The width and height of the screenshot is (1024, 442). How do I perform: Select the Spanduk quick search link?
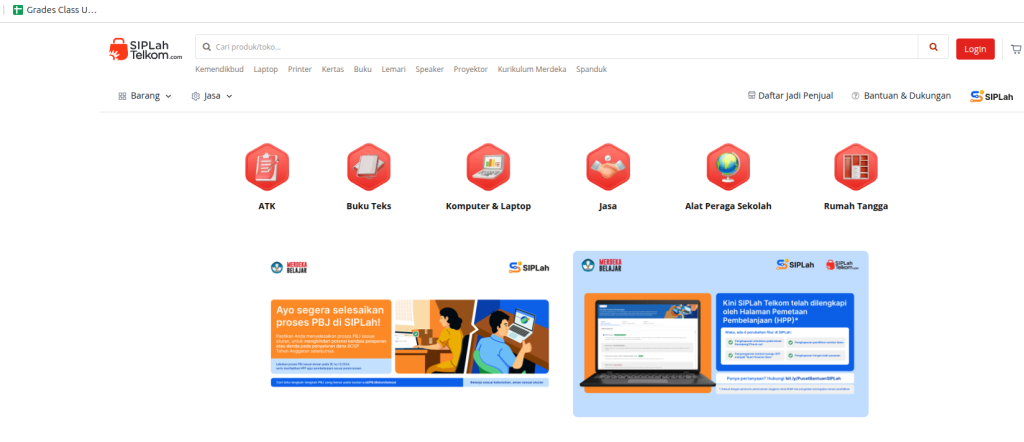(x=592, y=69)
